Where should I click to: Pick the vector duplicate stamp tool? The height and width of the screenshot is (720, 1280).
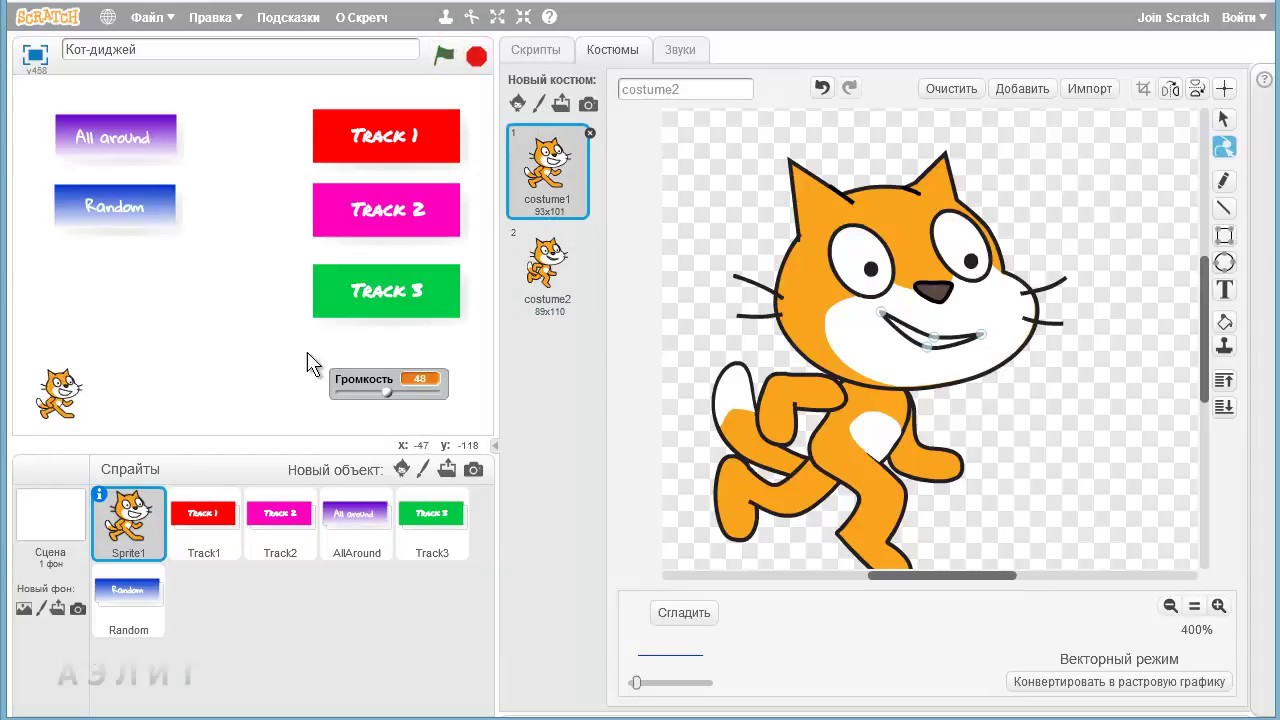1224,347
